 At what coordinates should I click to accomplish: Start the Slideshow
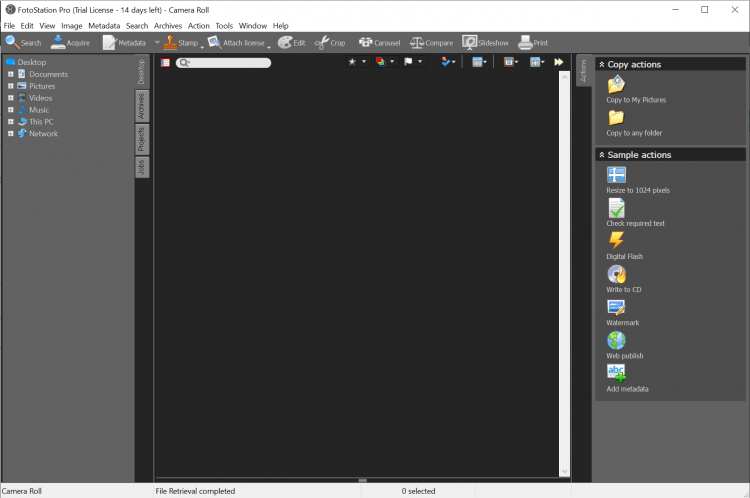tap(485, 43)
